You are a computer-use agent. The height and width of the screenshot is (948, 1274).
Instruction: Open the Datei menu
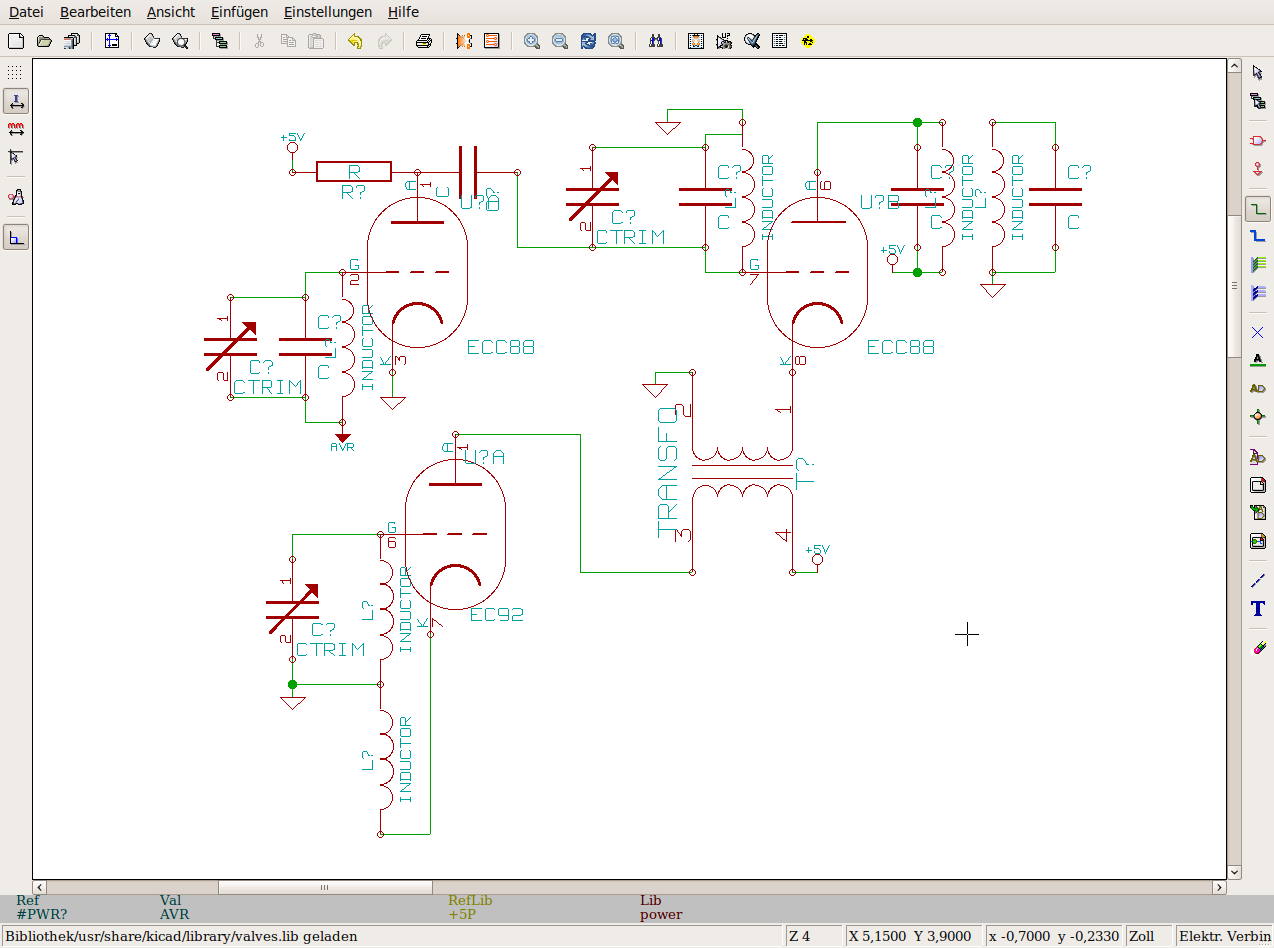pyautogui.click(x=26, y=12)
